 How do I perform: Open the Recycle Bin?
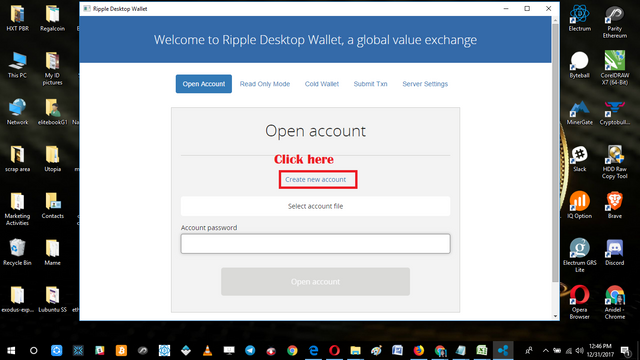[x=18, y=252]
